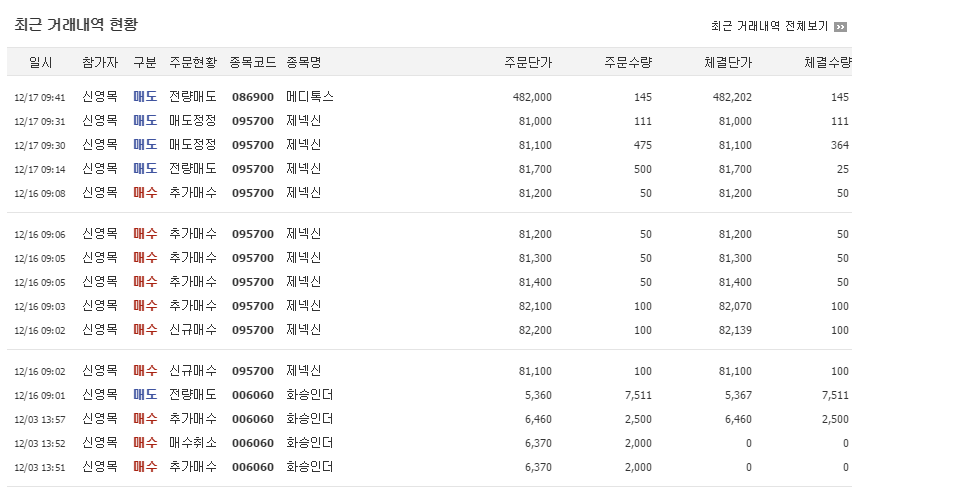This screenshot has width=977, height=499.
Task: Click 화승인더 in the 12/16 09:01 row
Action: [309, 395]
